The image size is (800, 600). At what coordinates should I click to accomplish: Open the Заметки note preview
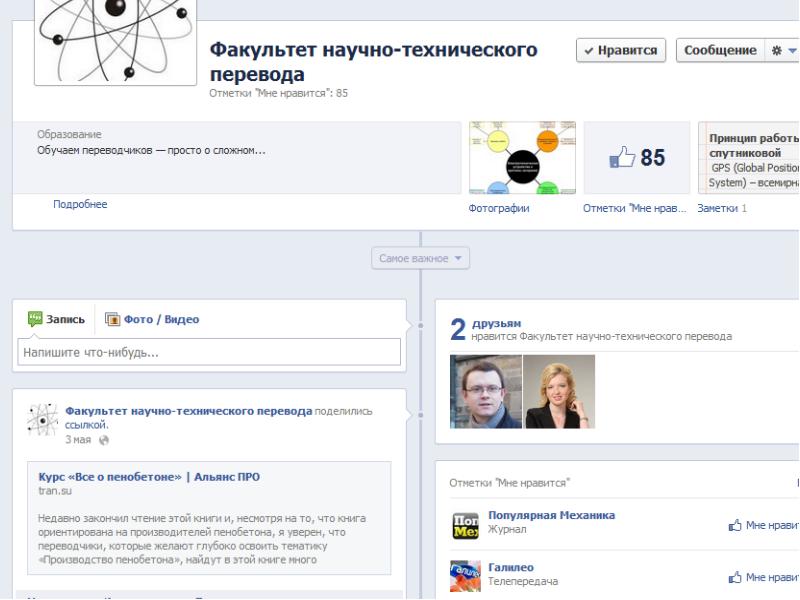coord(749,158)
